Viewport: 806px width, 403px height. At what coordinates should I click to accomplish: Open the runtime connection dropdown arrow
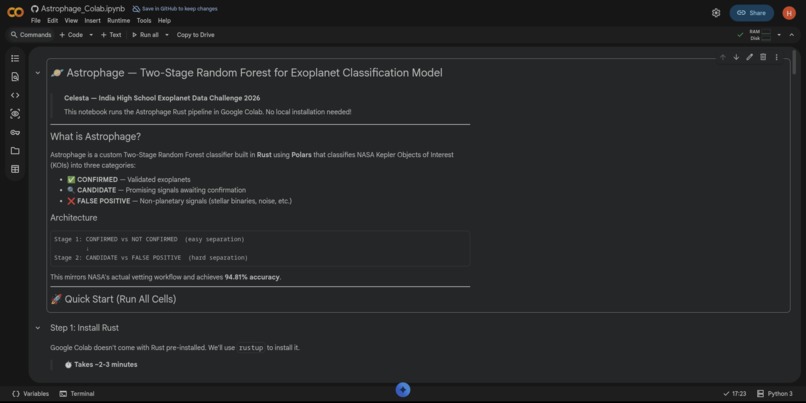coord(779,35)
